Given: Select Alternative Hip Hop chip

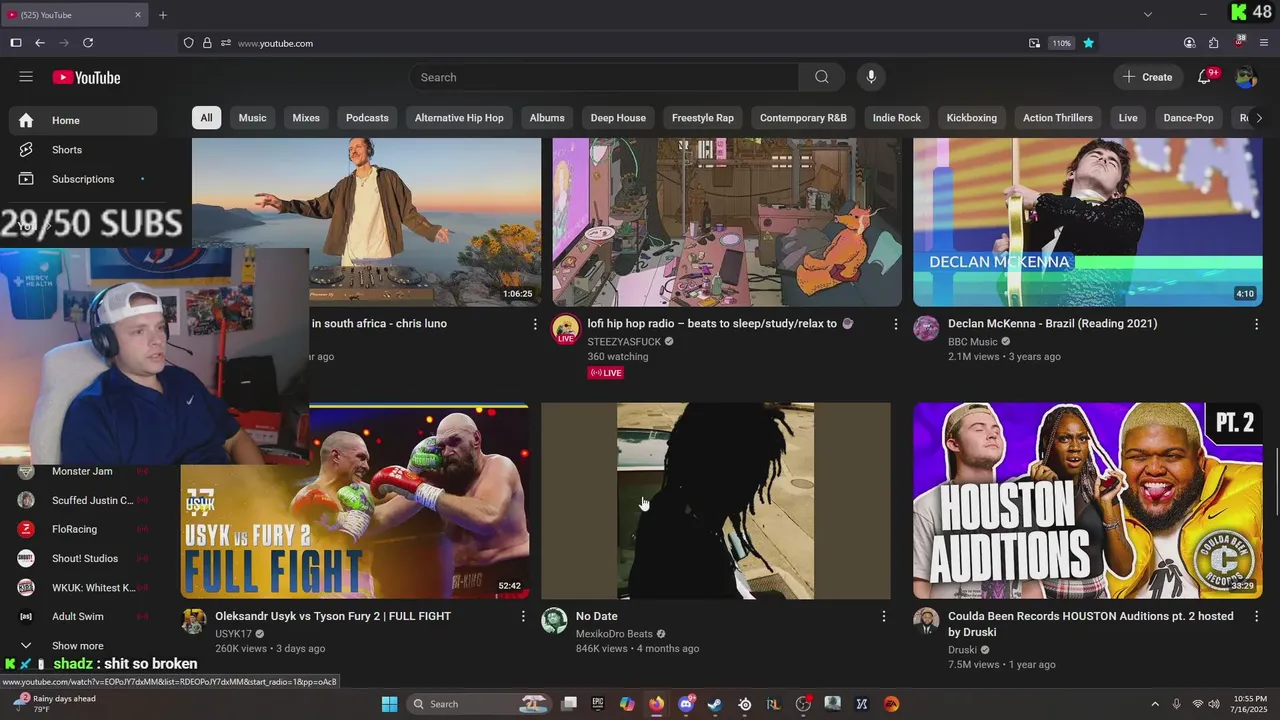Looking at the screenshot, I should click(x=459, y=118).
